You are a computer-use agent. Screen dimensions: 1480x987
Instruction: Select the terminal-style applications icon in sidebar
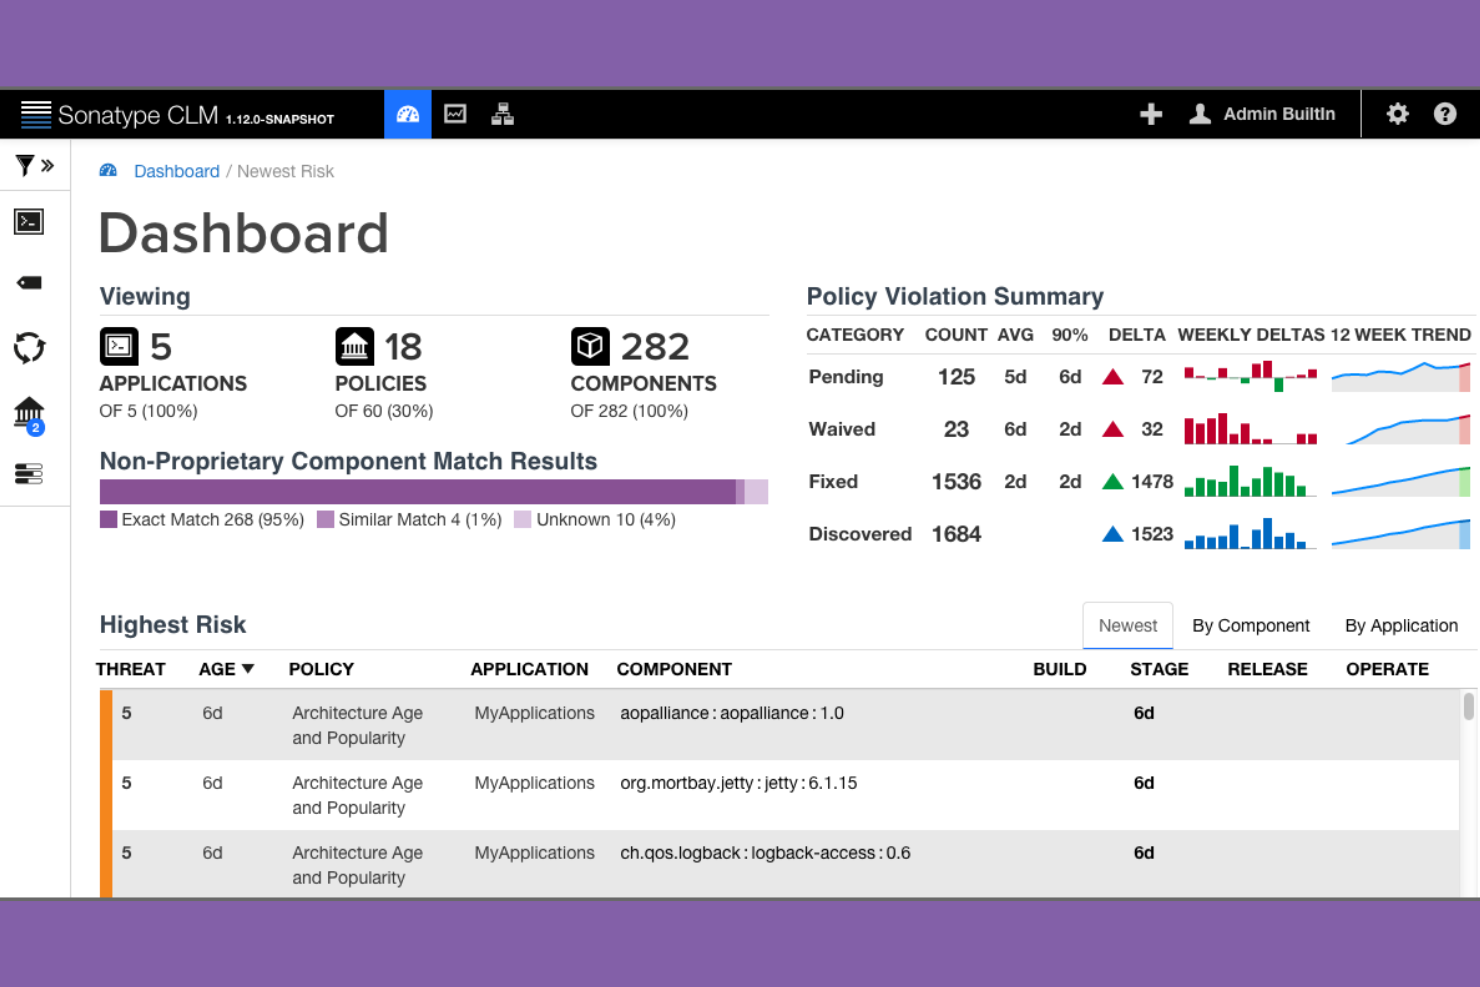click(x=29, y=221)
